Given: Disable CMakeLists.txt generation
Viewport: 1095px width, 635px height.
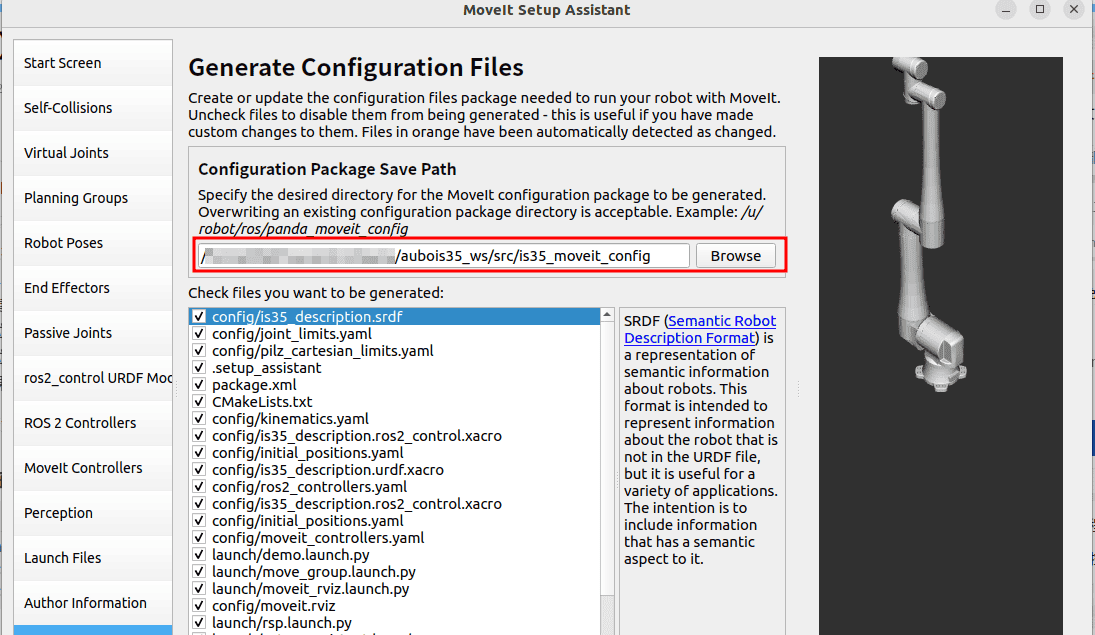Looking at the screenshot, I should pos(199,402).
